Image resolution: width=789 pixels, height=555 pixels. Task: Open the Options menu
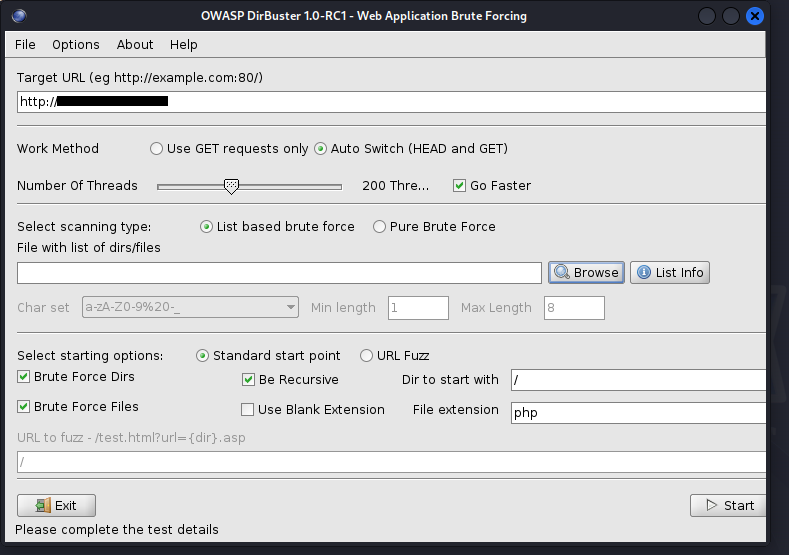tap(76, 44)
